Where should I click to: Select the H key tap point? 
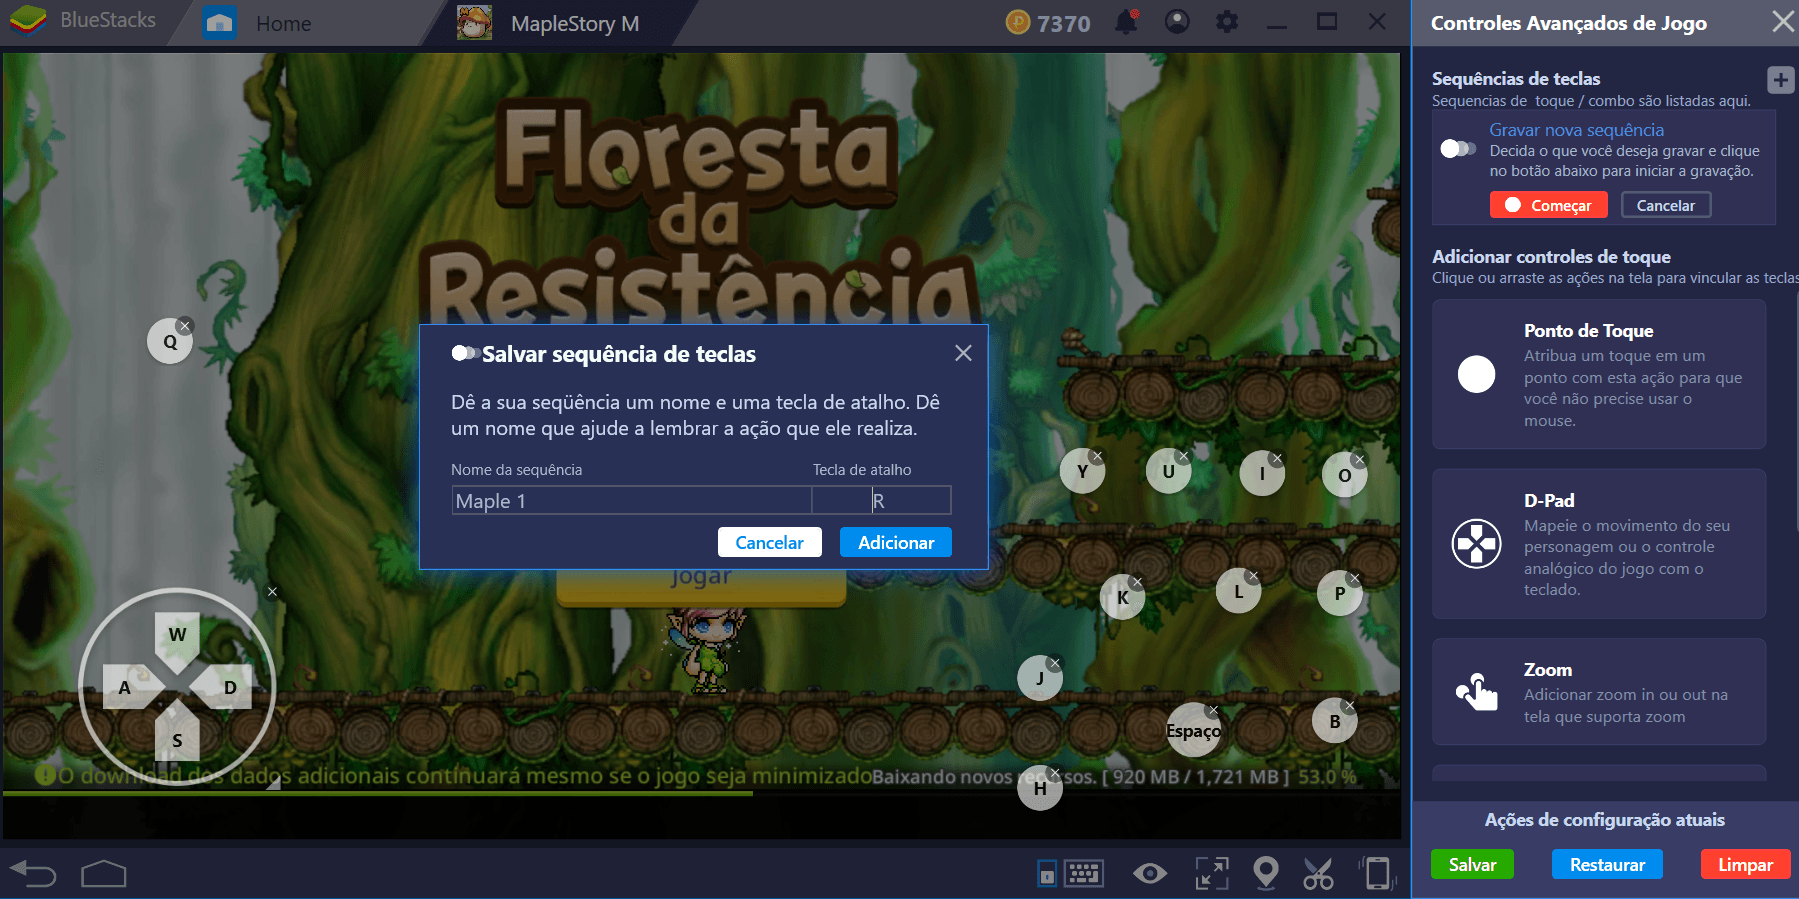1040,788
